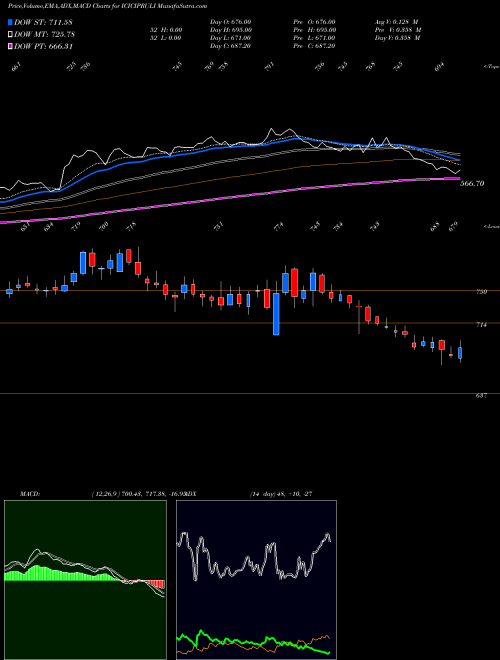The height and width of the screenshot is (660, 500).
Task: Select the 'DOW ST: 711.58' legend text
Action: pos(43,22)
